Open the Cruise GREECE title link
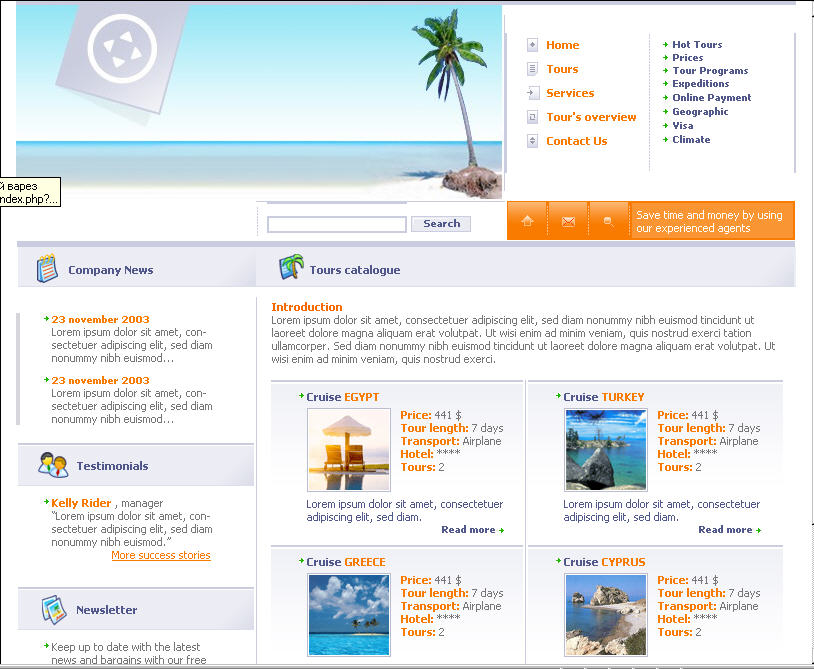Image resolution: width=814 pixels, height=669 pixels. (346, 562)
